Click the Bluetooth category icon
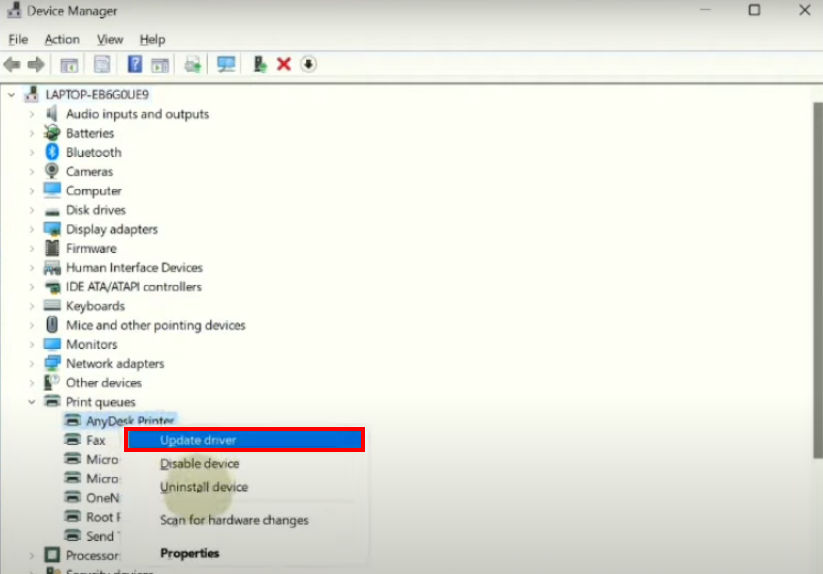The image size is (823, 574). 52,152
